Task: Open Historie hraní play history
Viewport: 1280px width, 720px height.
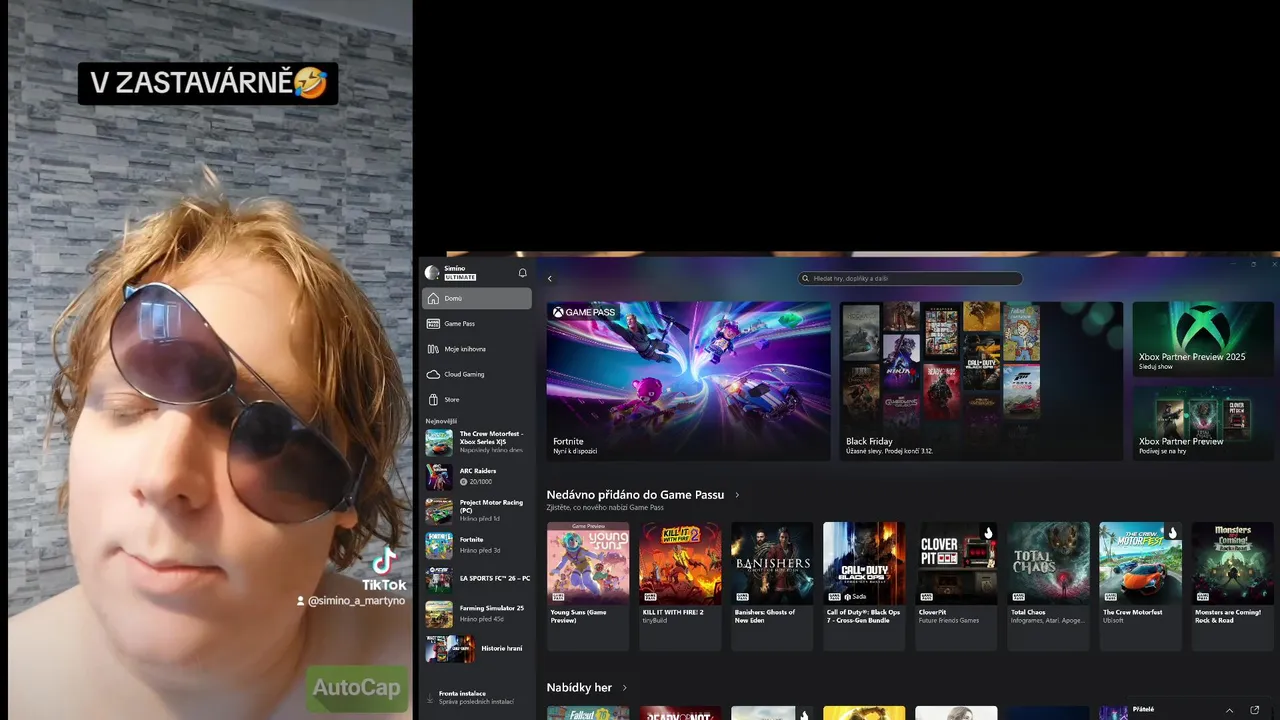Action: [x=477, y=648]
